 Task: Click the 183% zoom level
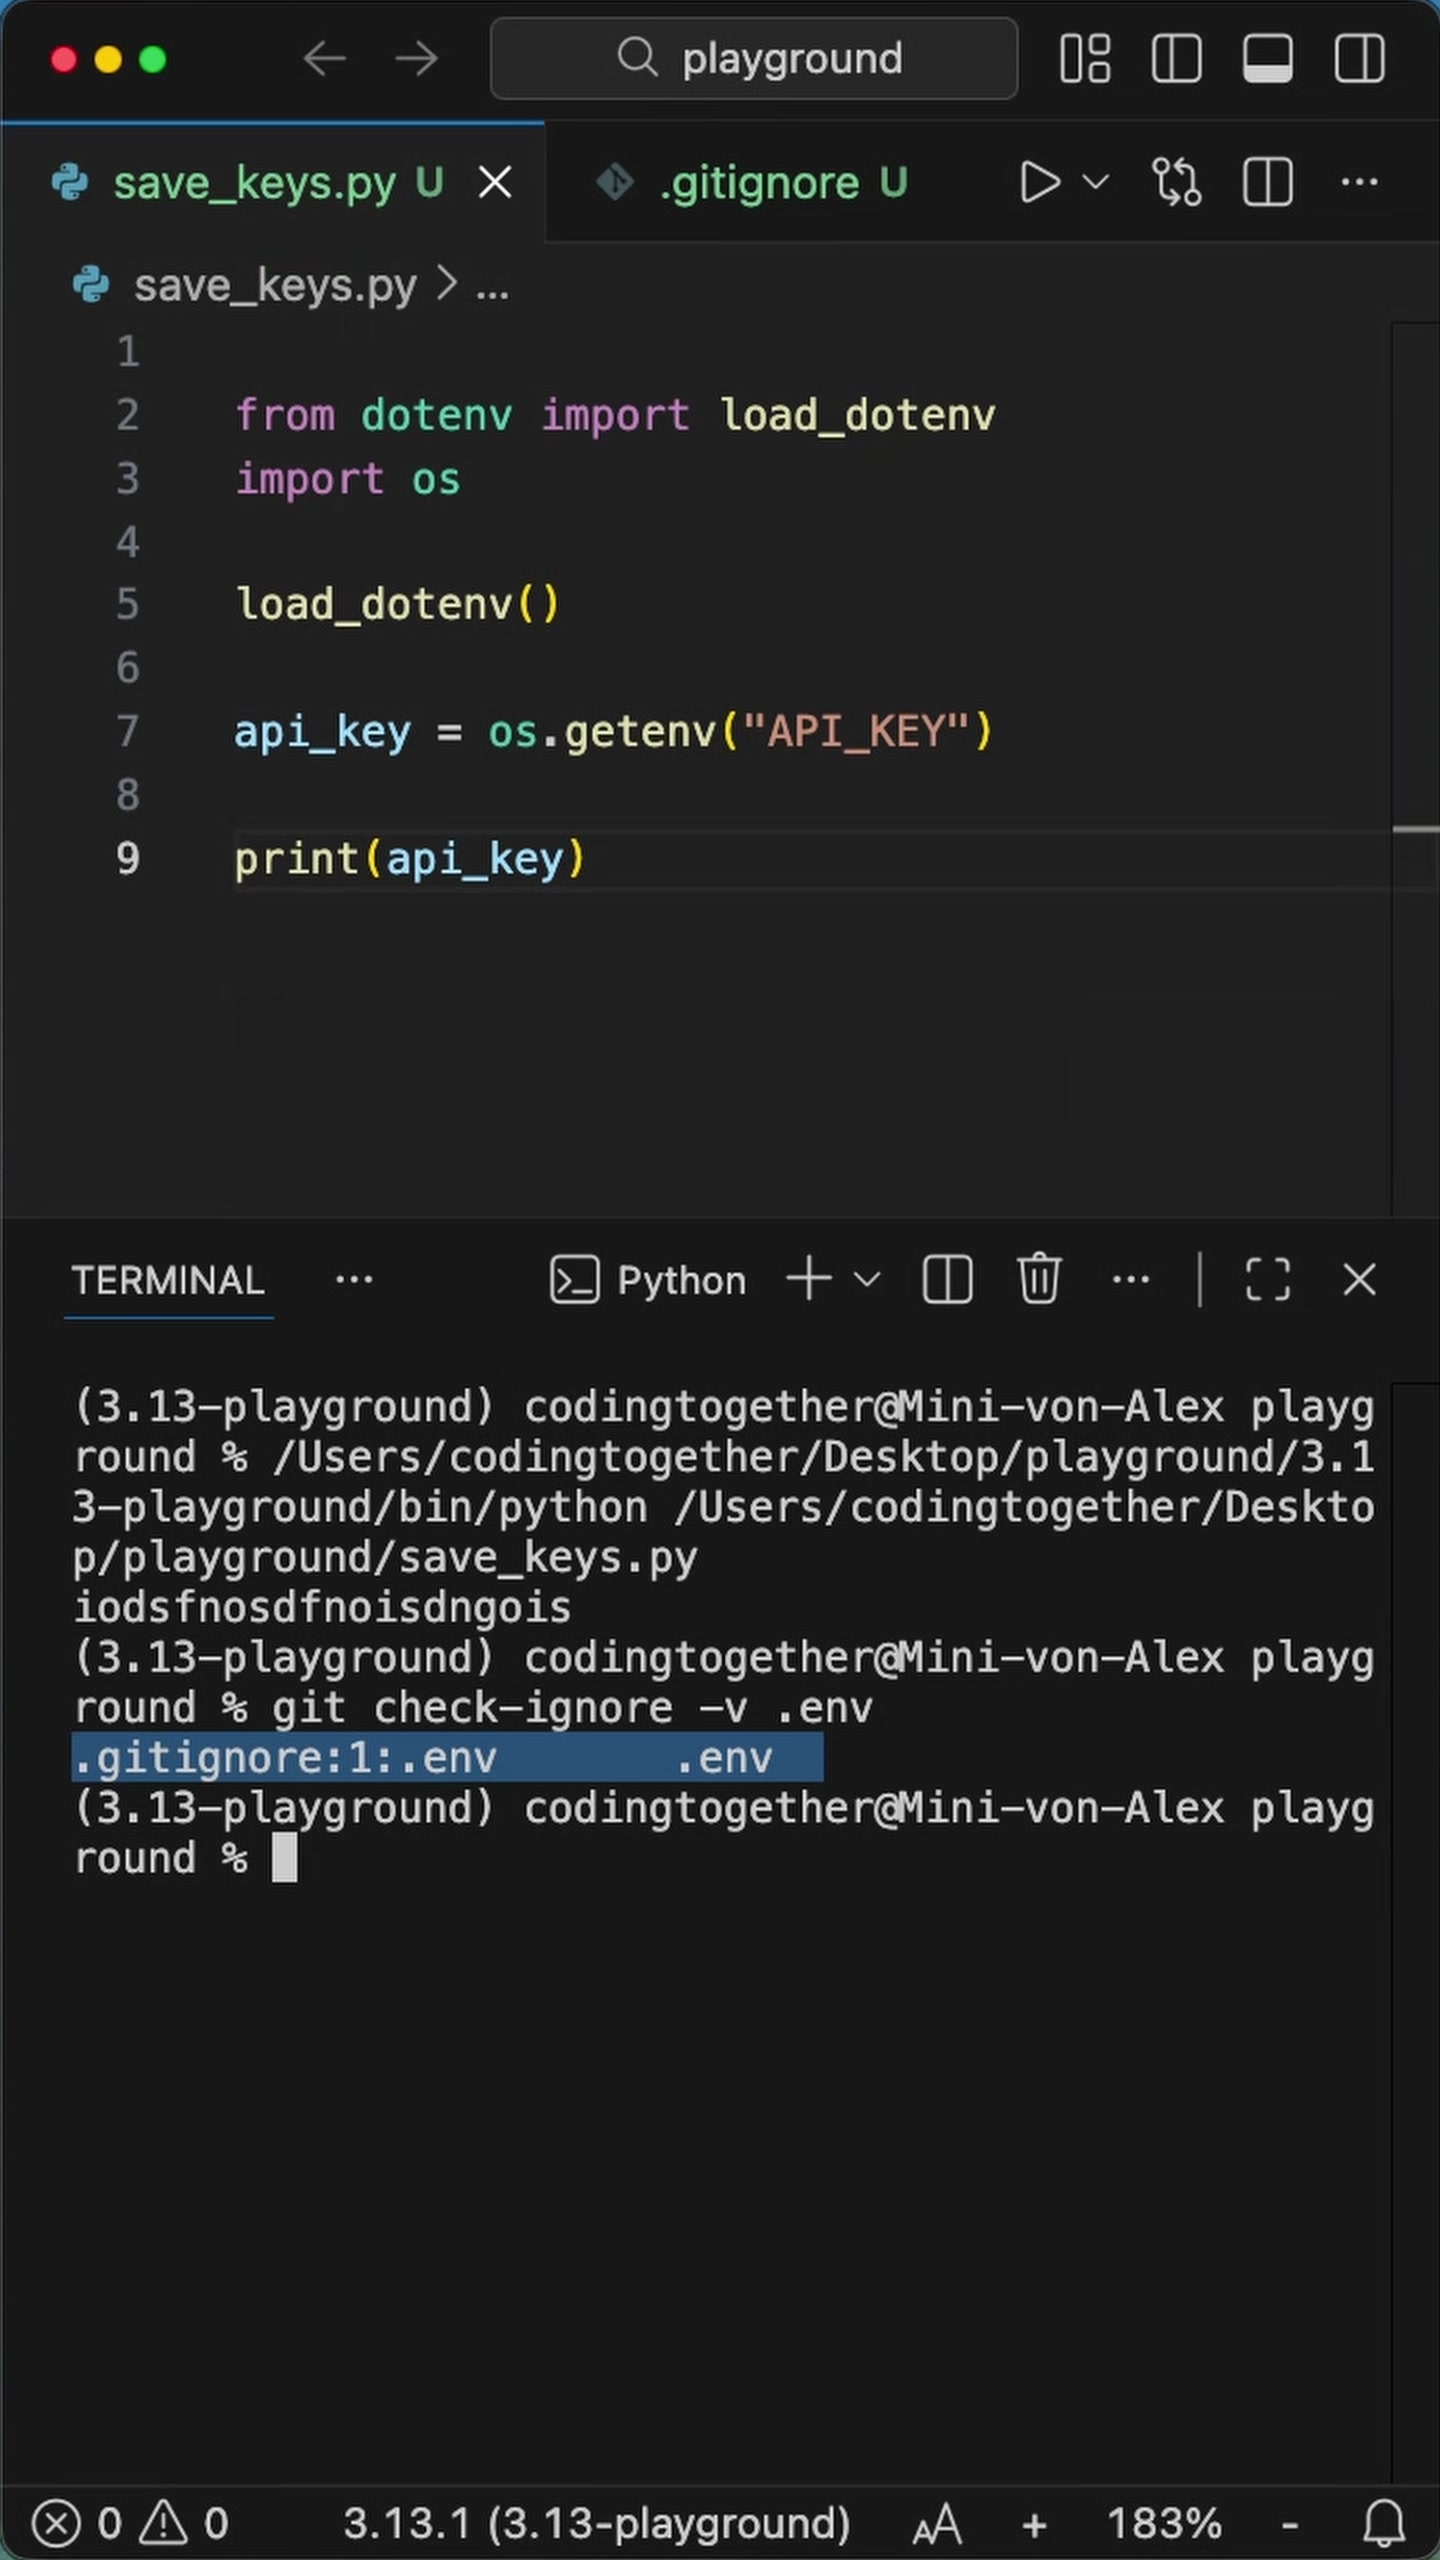[1164, 2524]
